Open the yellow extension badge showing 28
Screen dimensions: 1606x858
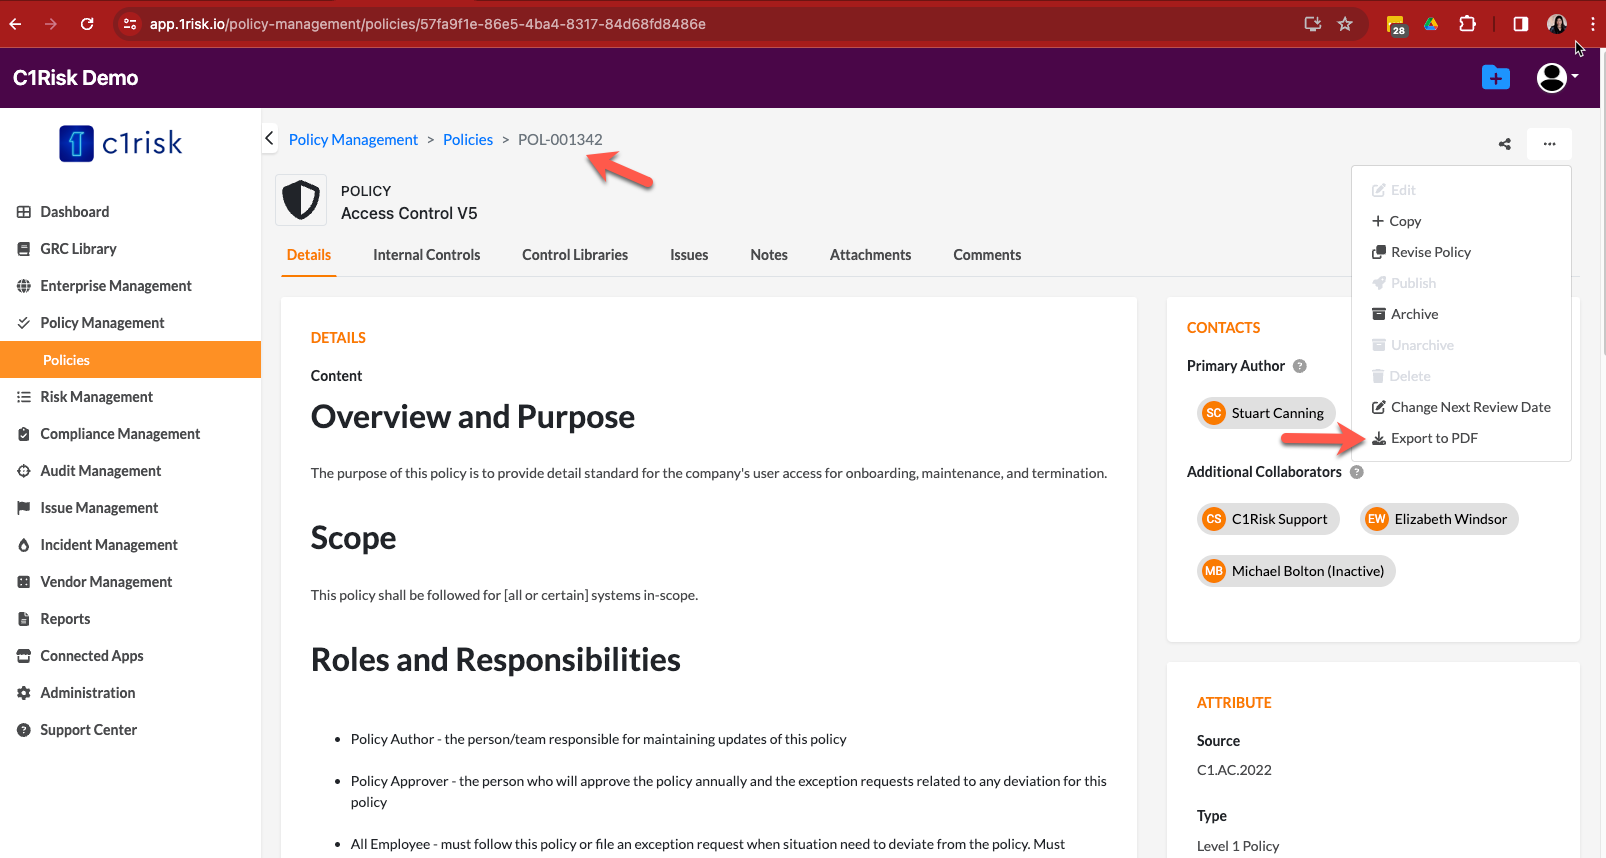pos(1396,25)
